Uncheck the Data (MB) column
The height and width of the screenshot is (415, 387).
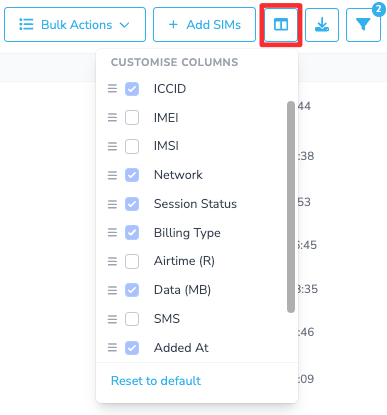tap(132, 290)
